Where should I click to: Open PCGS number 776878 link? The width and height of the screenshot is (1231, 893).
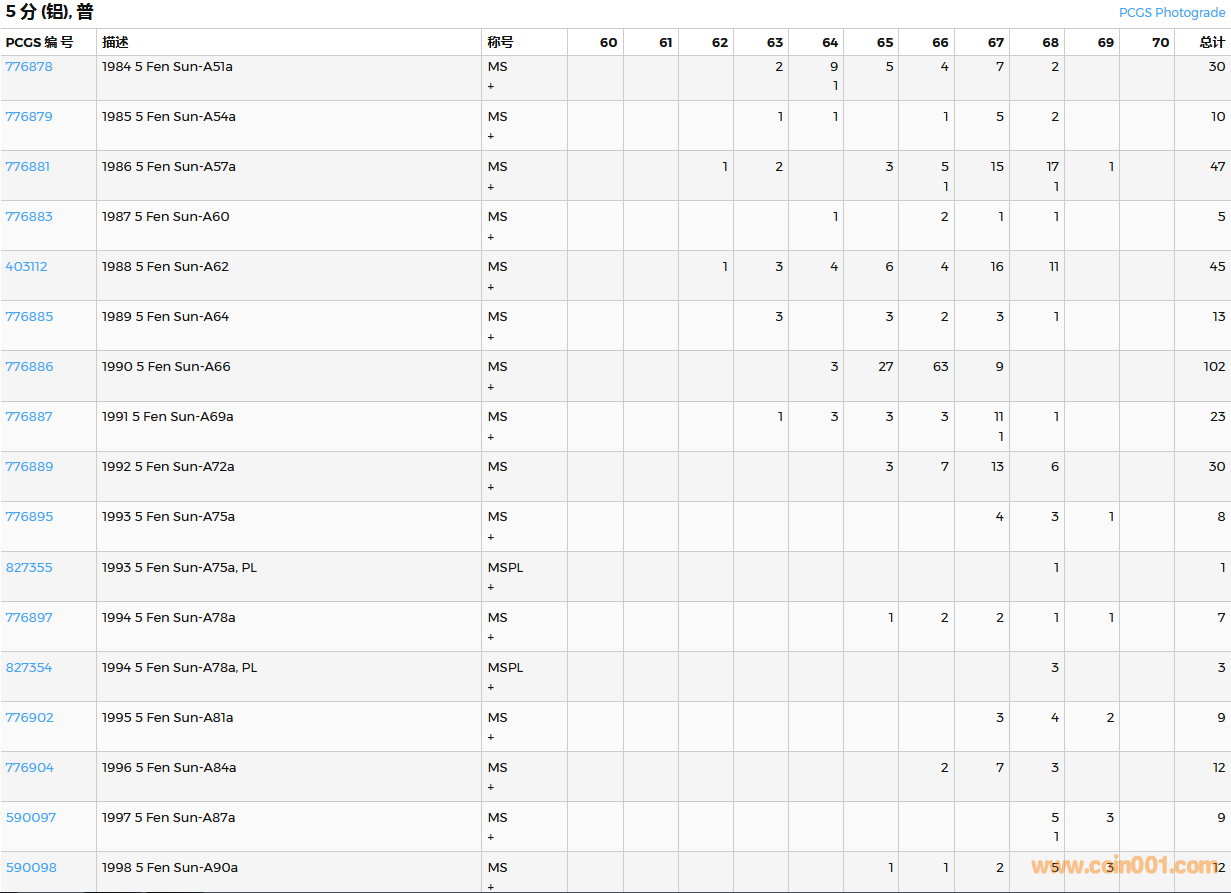click(29, 67)
